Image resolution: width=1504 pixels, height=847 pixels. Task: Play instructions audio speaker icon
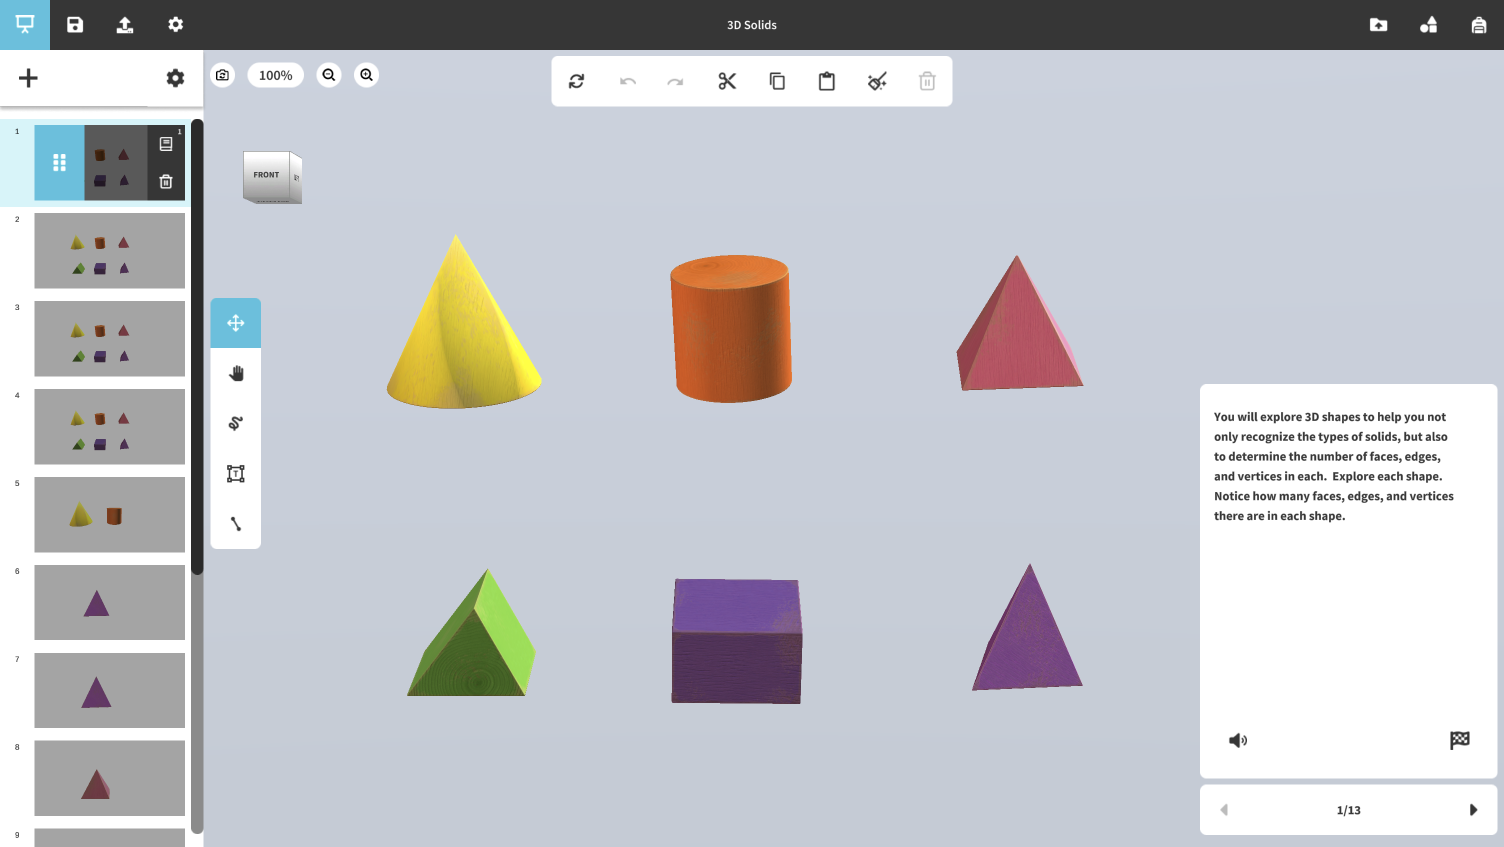click(x=1238, y=740)
